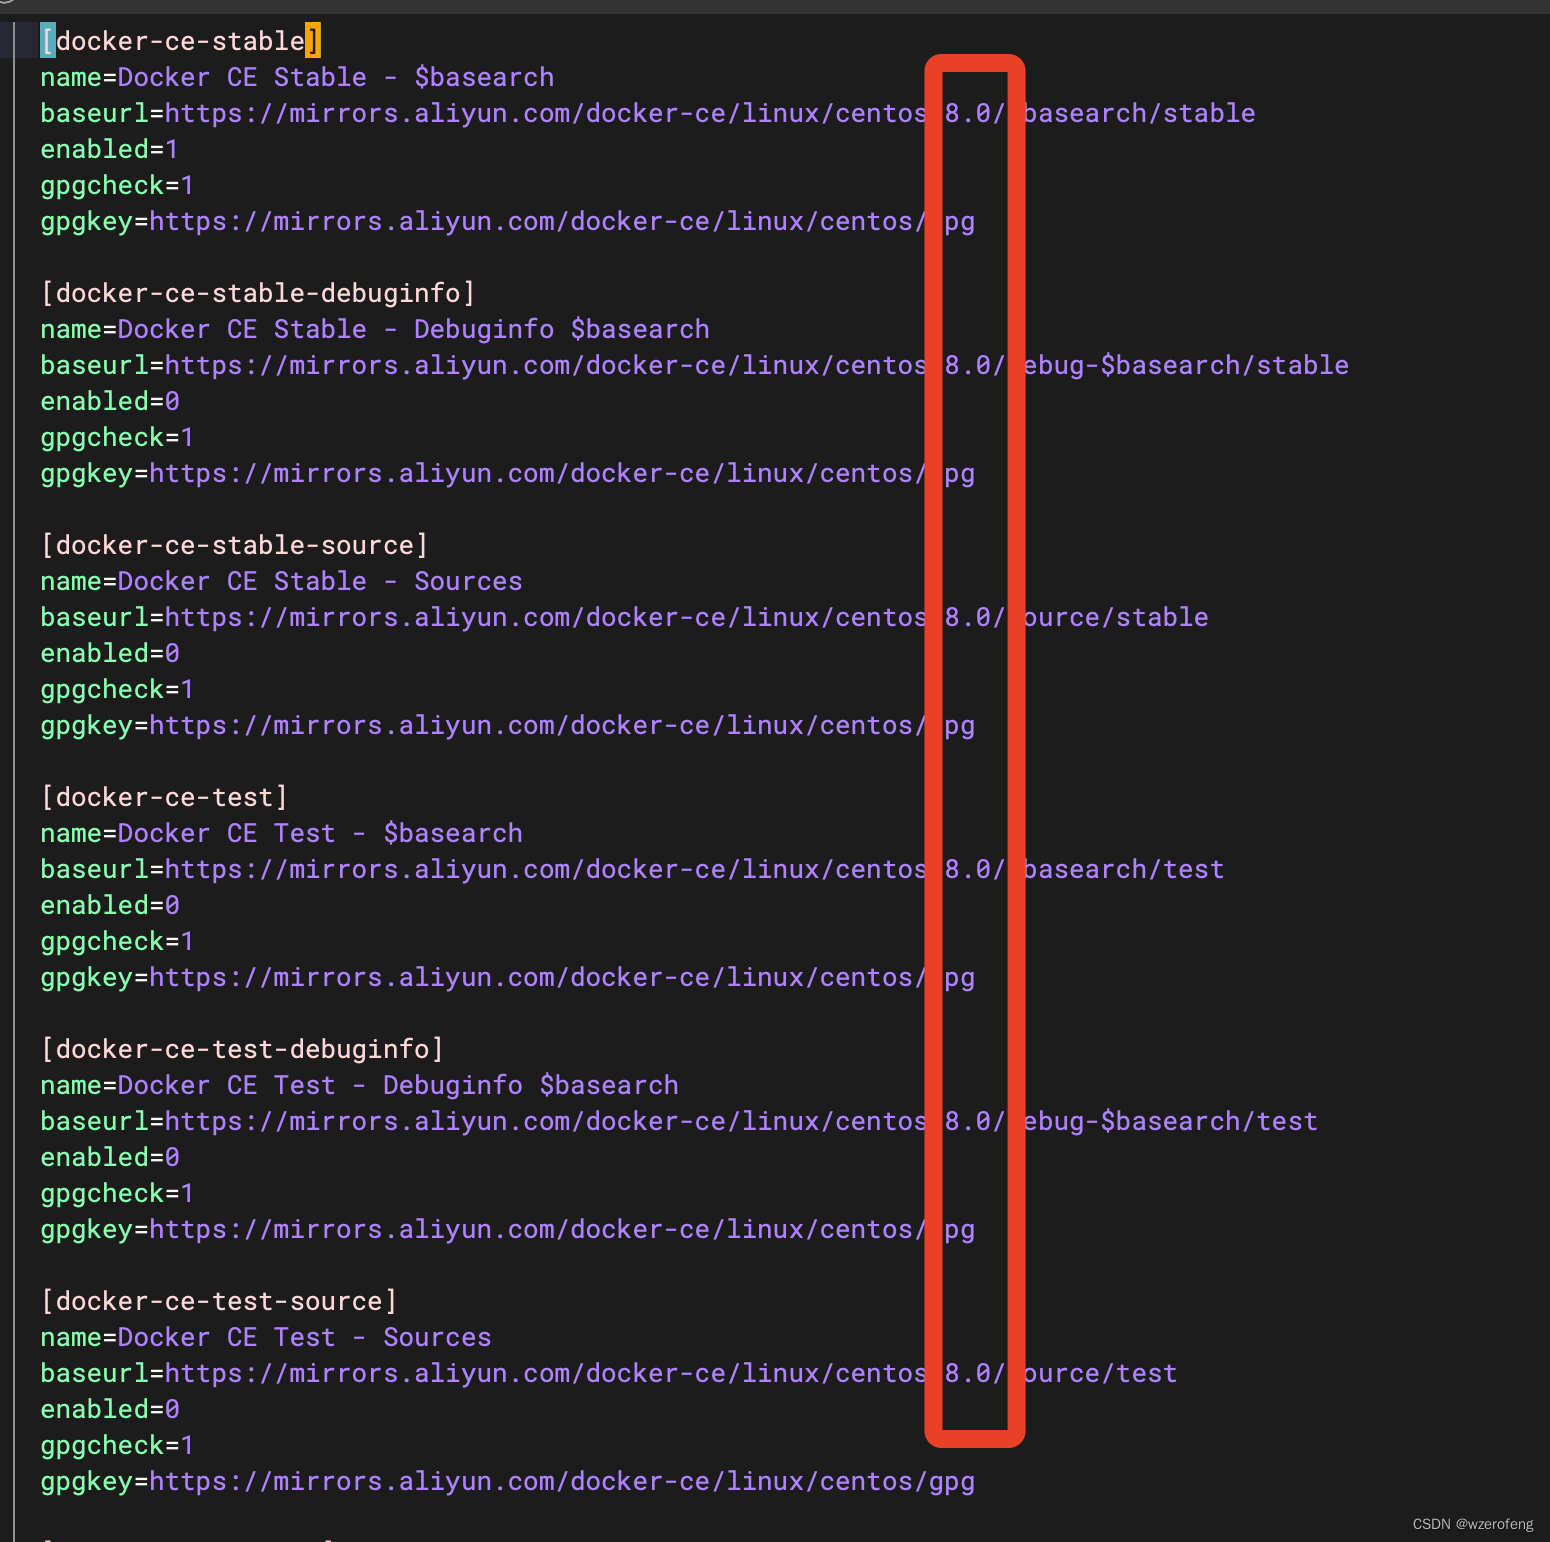Click the line 'name=Docker CE Test - $basearch'

click(281, 833)
